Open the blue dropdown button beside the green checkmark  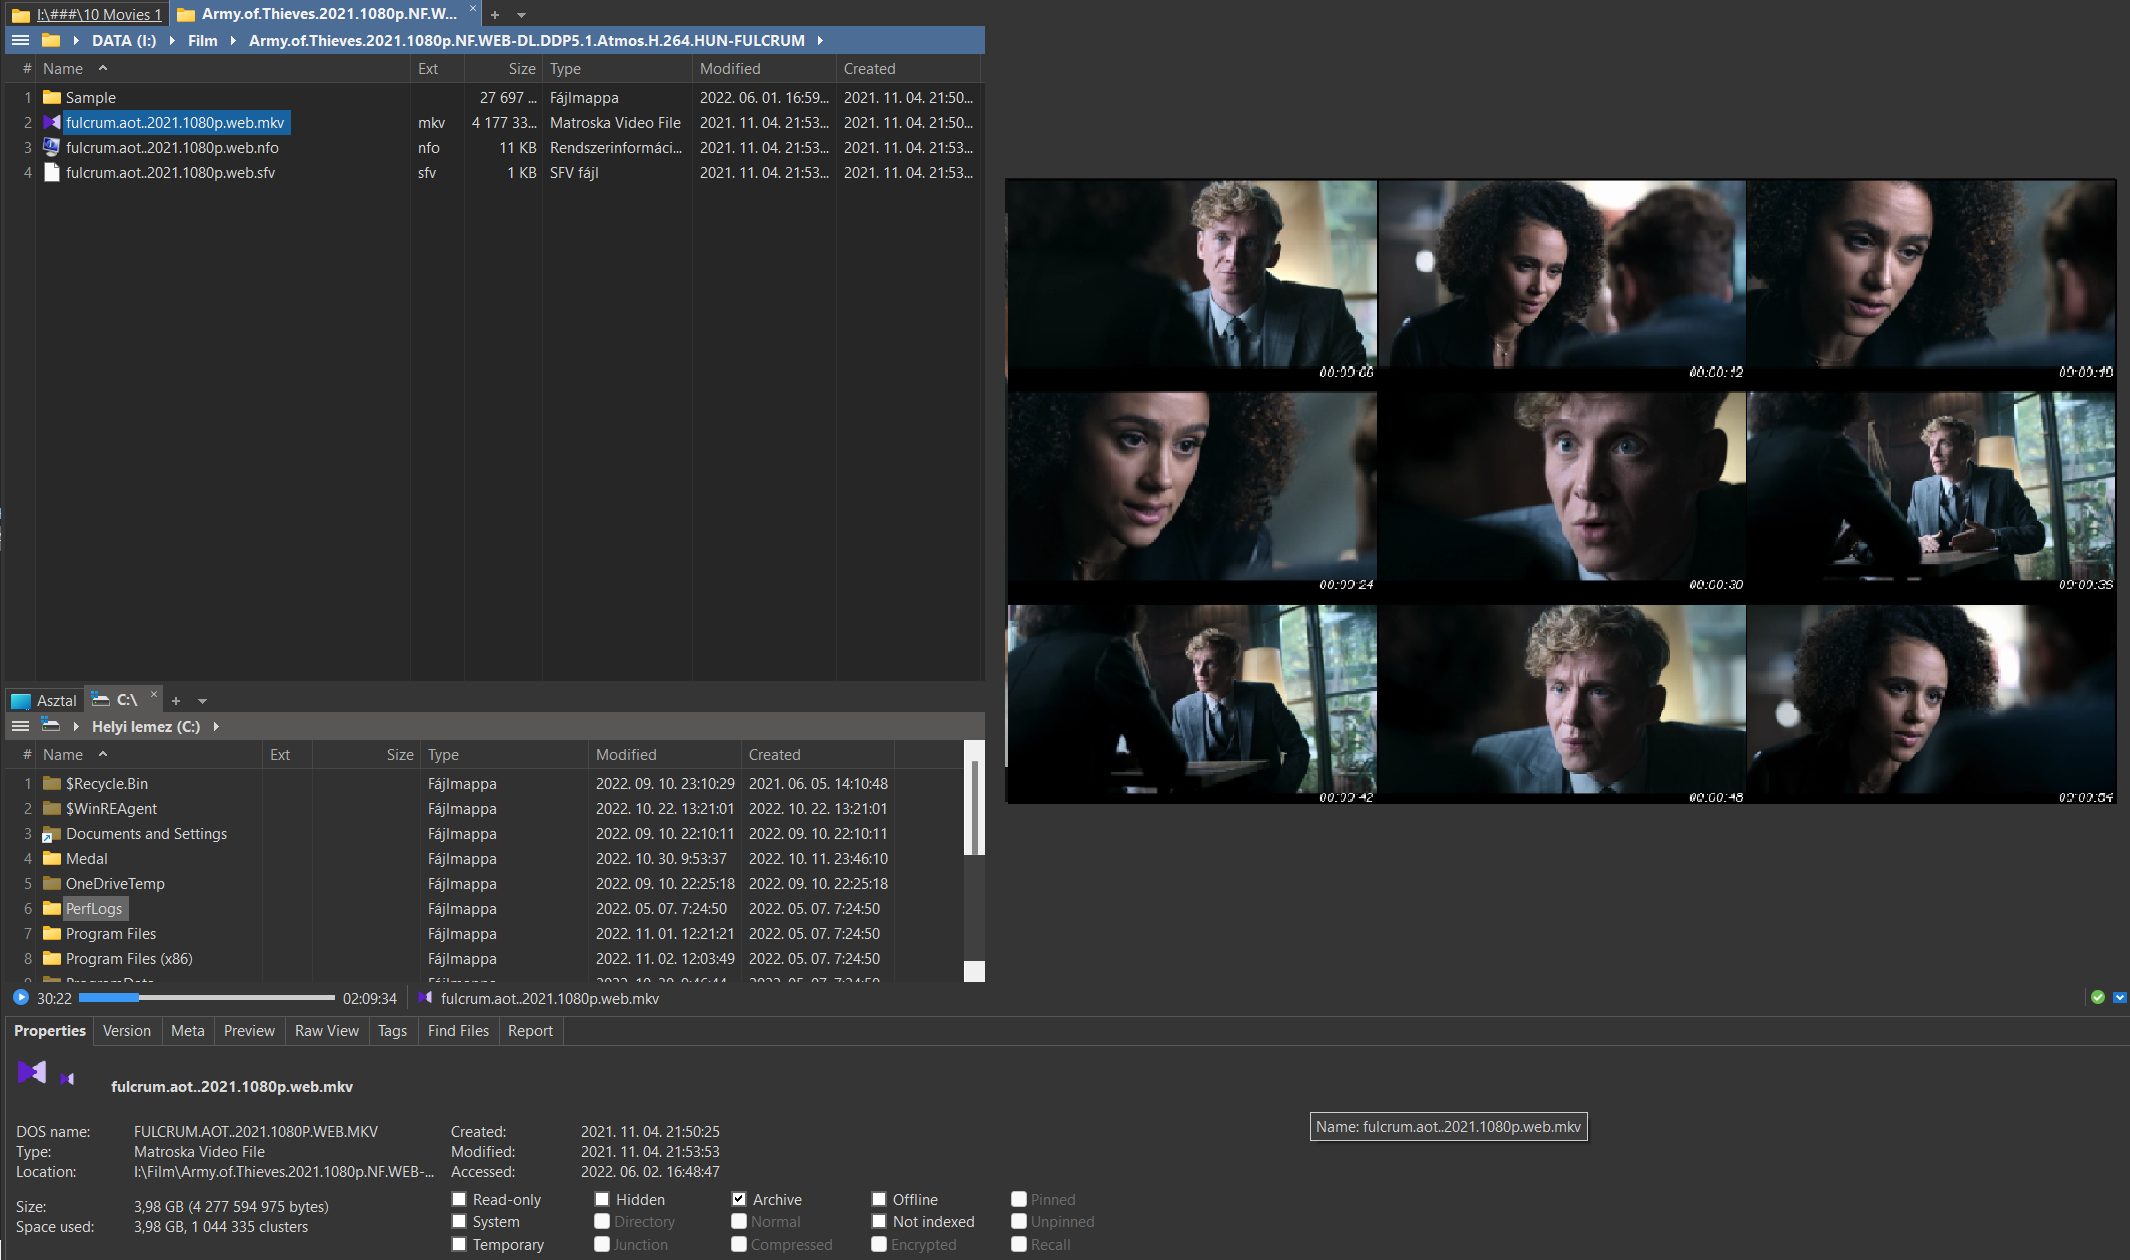[2119, 998]
